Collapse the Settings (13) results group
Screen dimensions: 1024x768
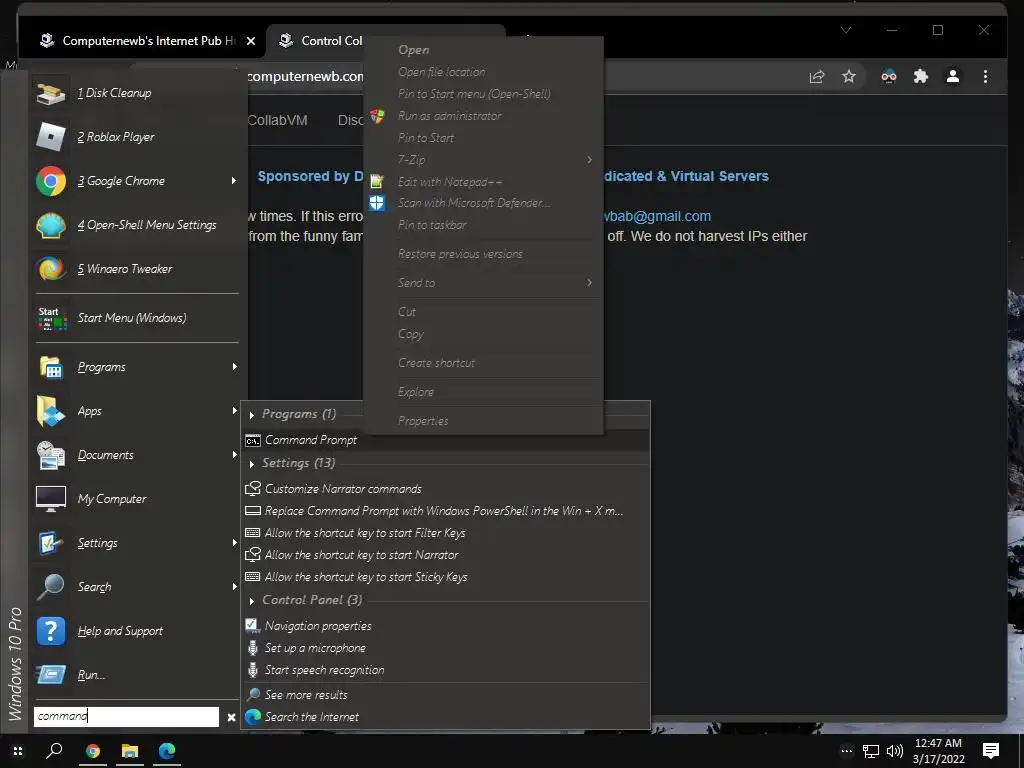[251, 464]
